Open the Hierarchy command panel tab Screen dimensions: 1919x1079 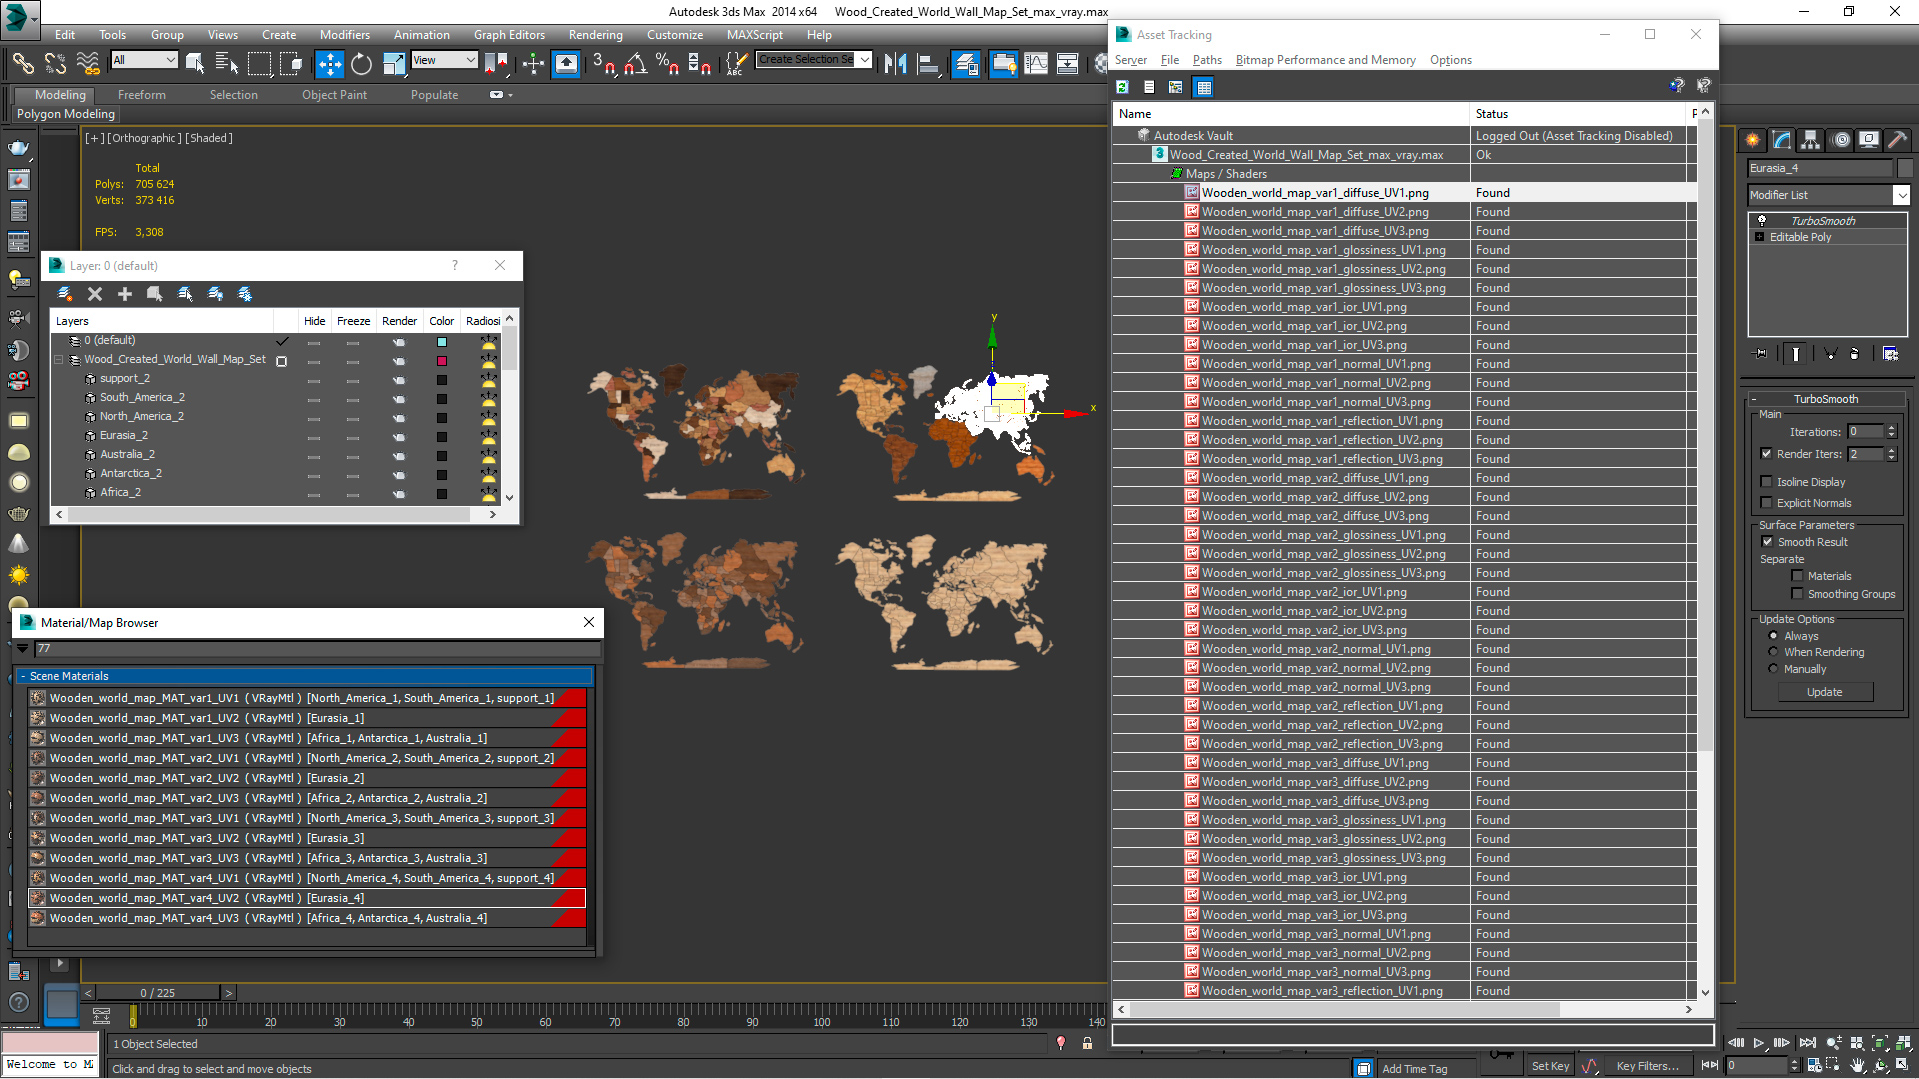(1811, 140)
